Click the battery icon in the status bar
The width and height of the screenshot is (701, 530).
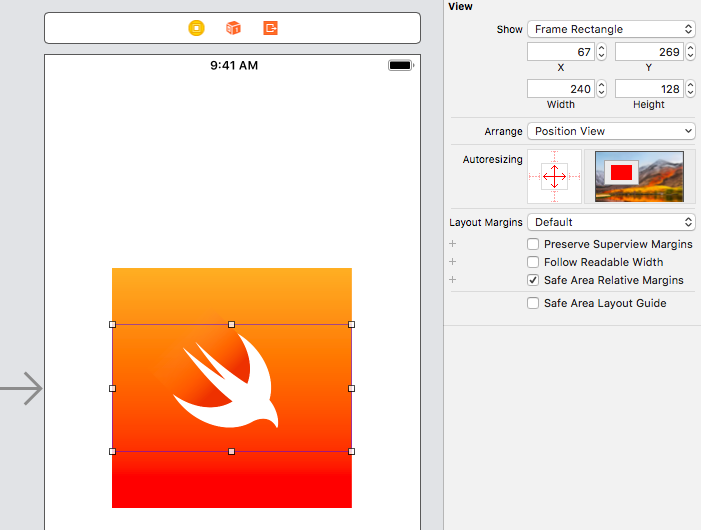pos(401,65)
